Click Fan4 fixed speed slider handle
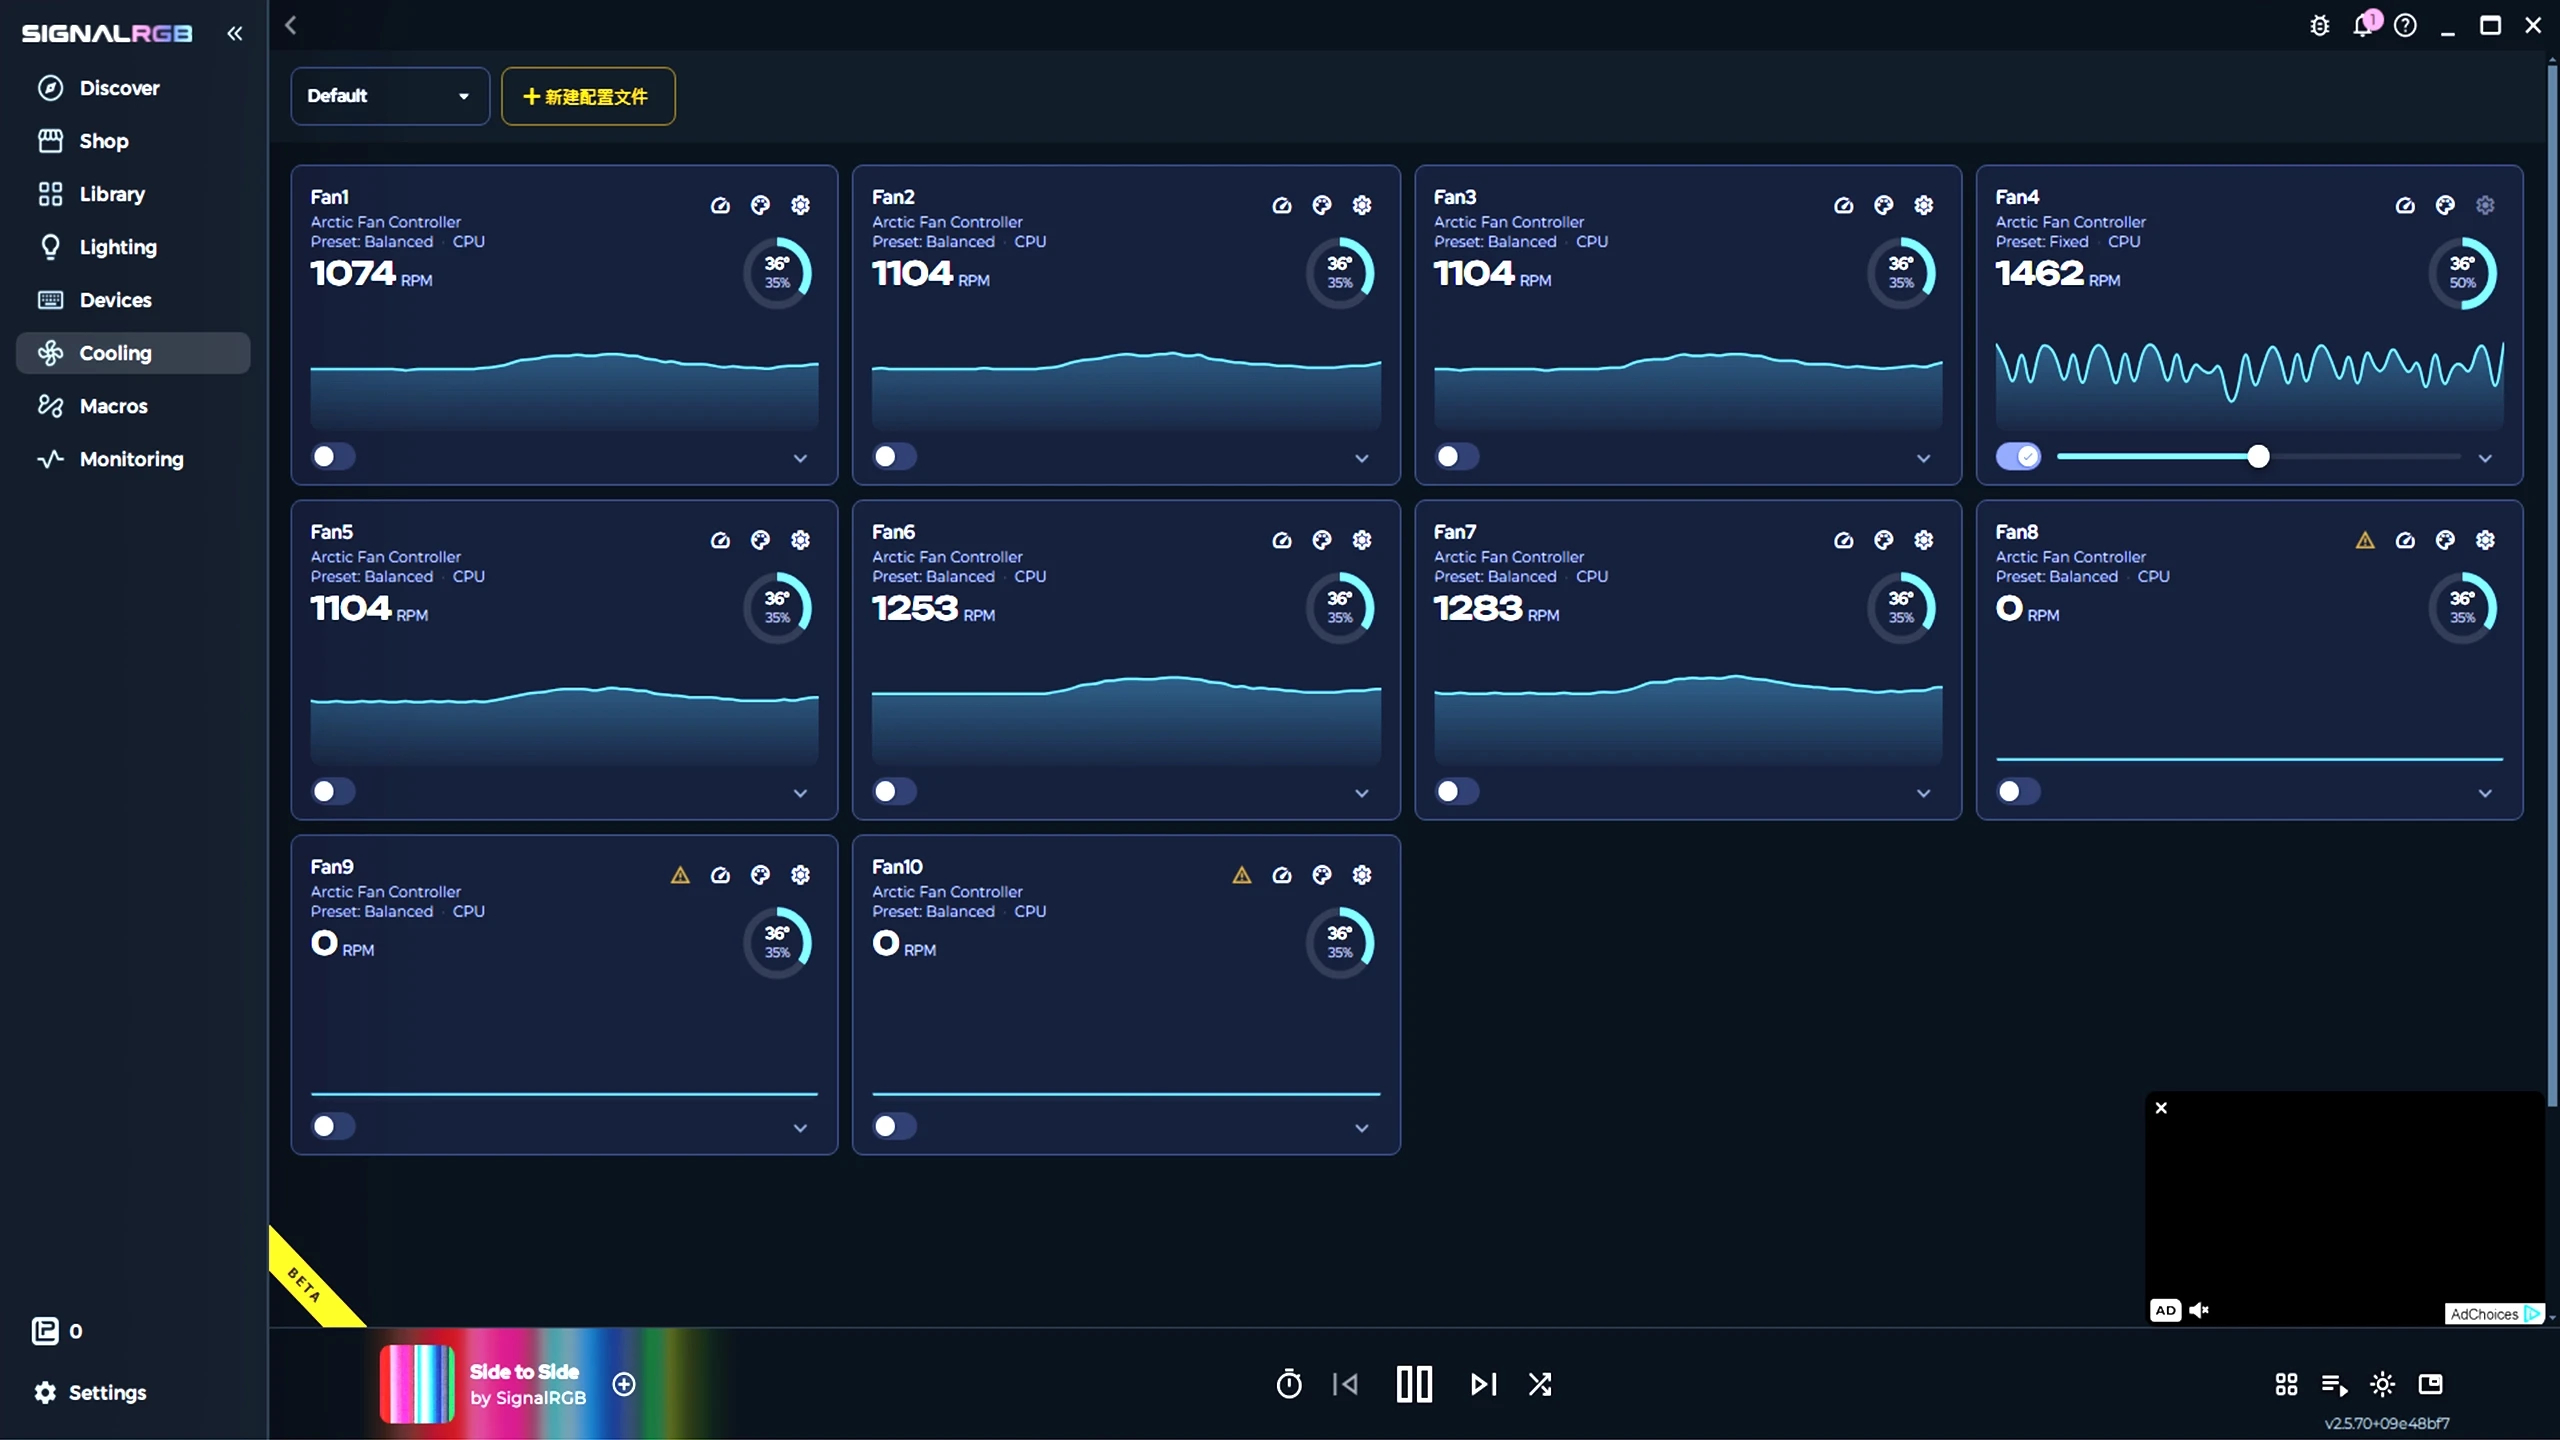The image size is (2560, 1440). pos(2258,457)
